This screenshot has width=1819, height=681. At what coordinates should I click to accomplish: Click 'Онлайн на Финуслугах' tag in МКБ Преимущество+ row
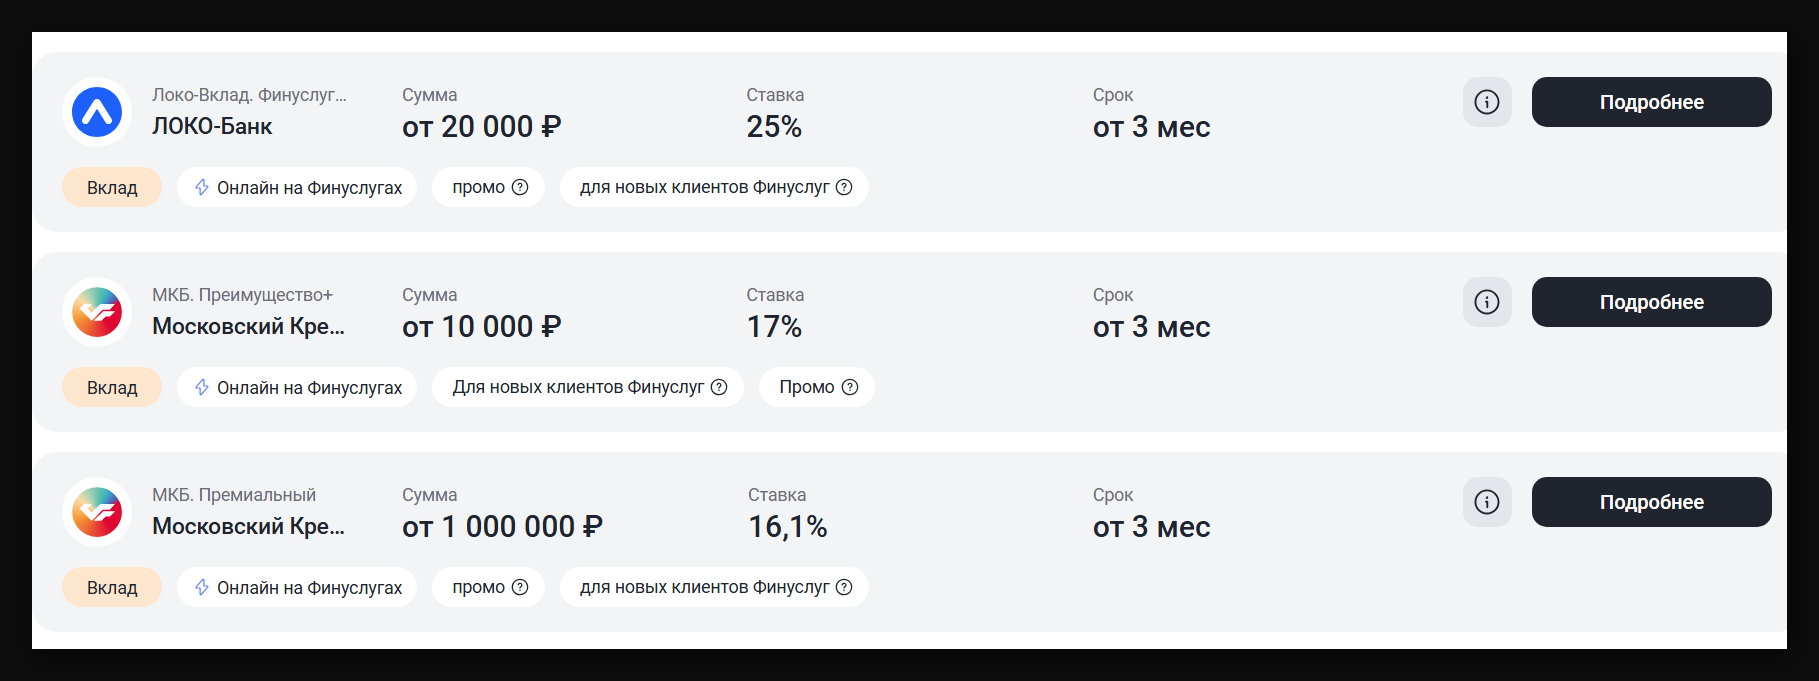click(297, 388)
